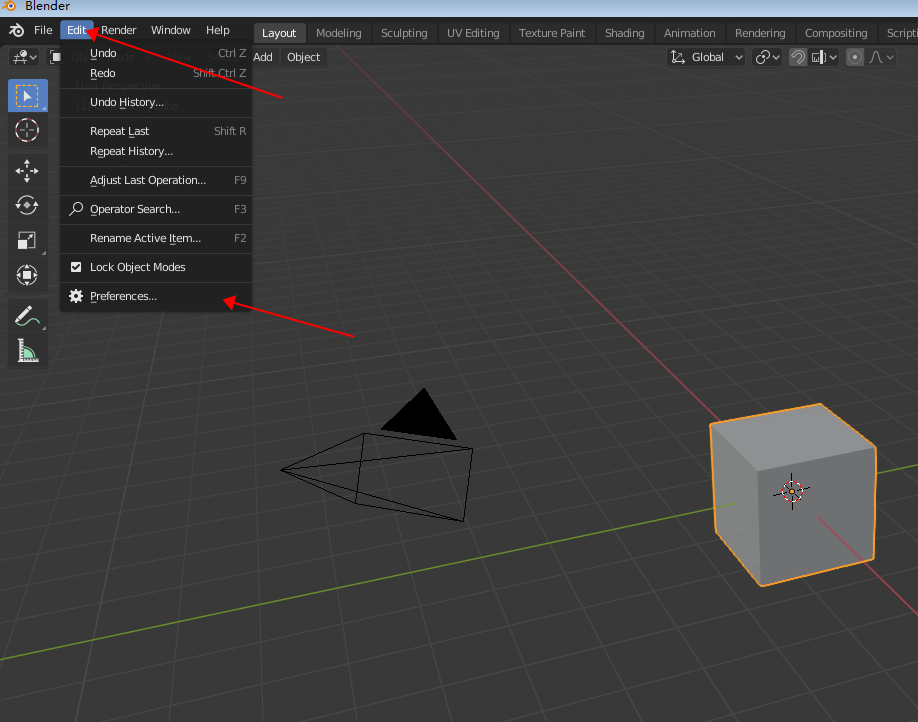918x722 pixels.
Task: Activate the Annotate pencil tool
Action: coord(27,317)
